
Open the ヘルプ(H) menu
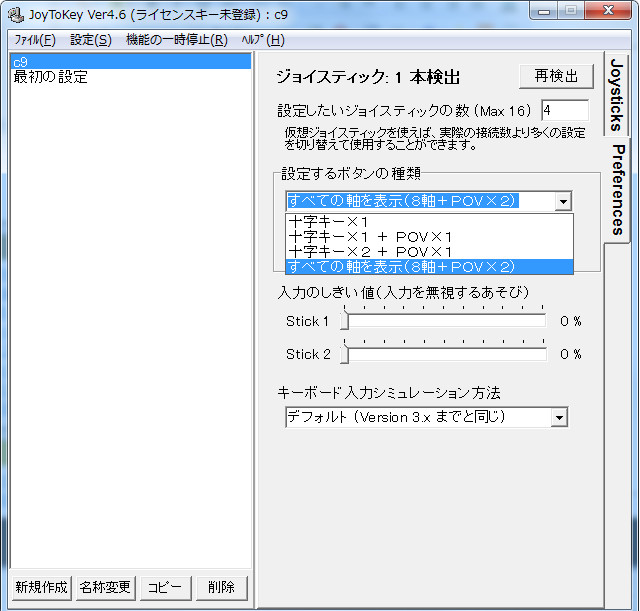[x=263, y=40]
